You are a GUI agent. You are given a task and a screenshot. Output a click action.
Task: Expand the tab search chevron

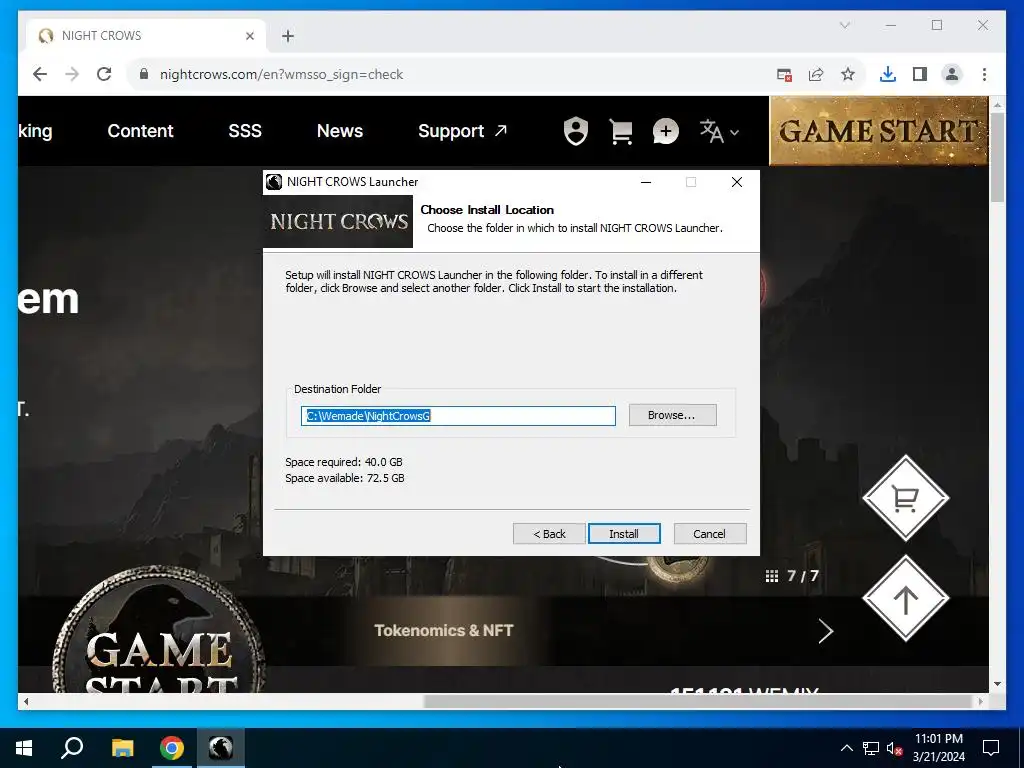coord(844,25)
